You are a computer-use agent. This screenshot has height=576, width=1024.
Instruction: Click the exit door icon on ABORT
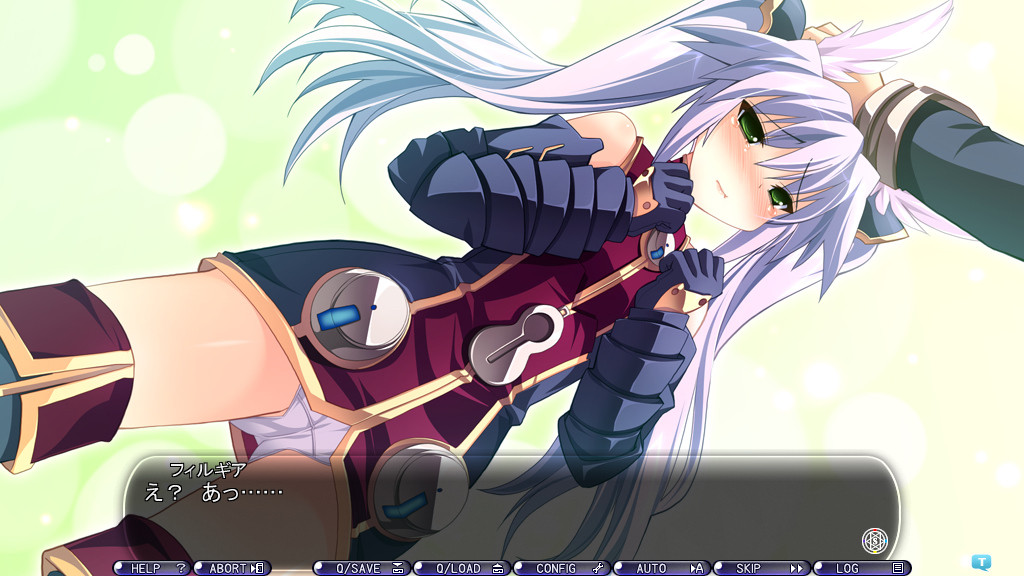point(258,568)
